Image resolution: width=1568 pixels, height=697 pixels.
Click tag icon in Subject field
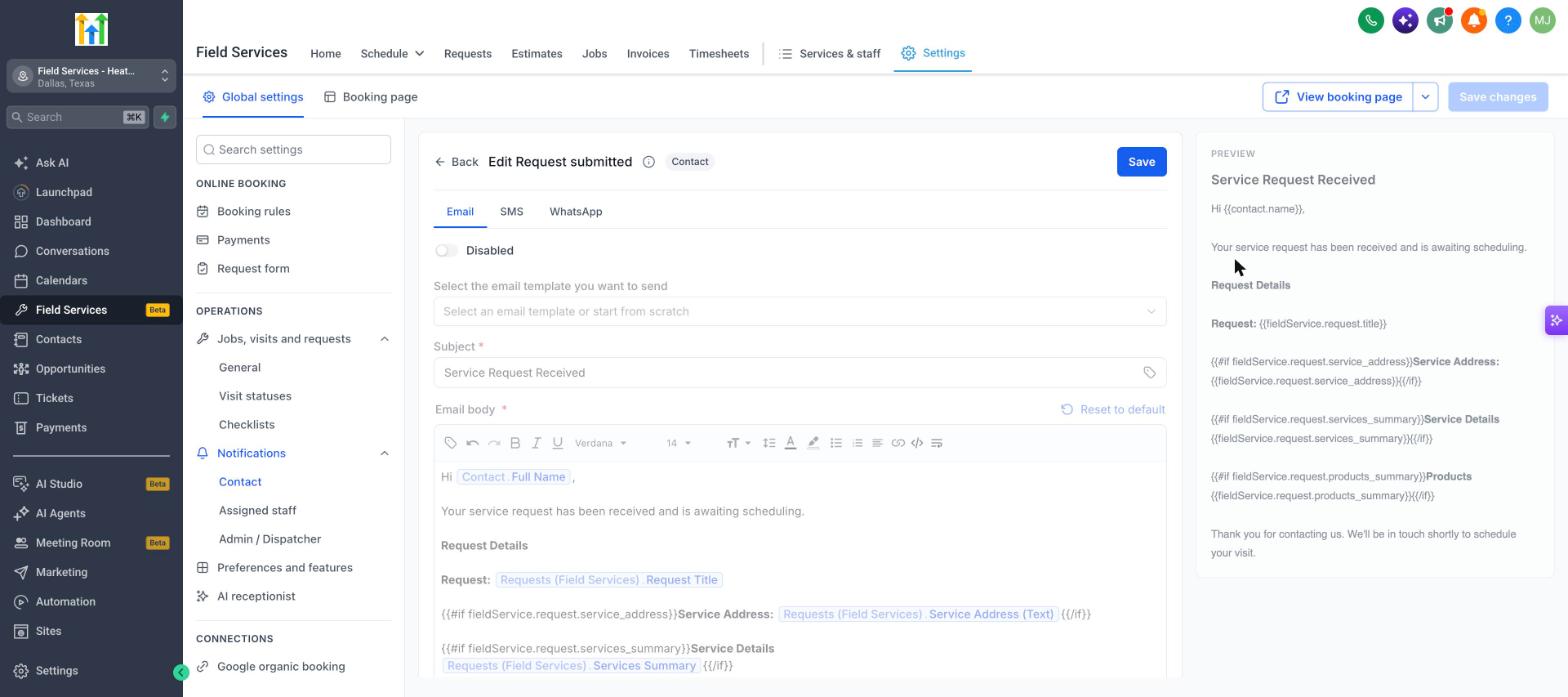[1149, 373]
